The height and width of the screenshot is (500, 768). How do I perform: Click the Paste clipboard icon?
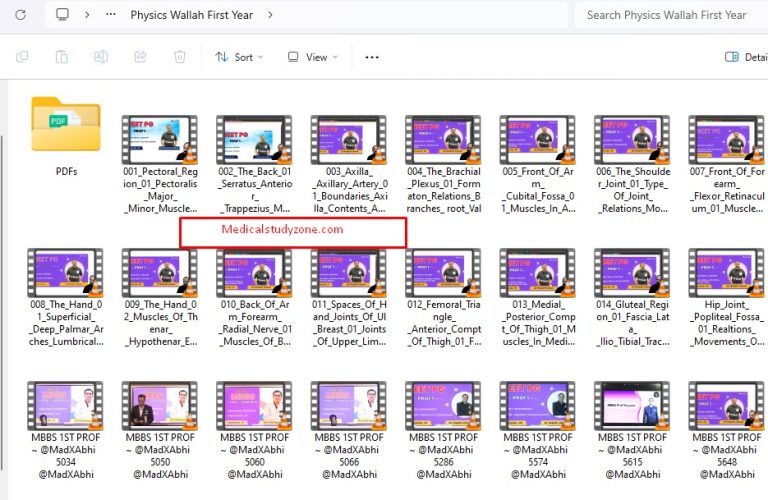coord(61,57)
